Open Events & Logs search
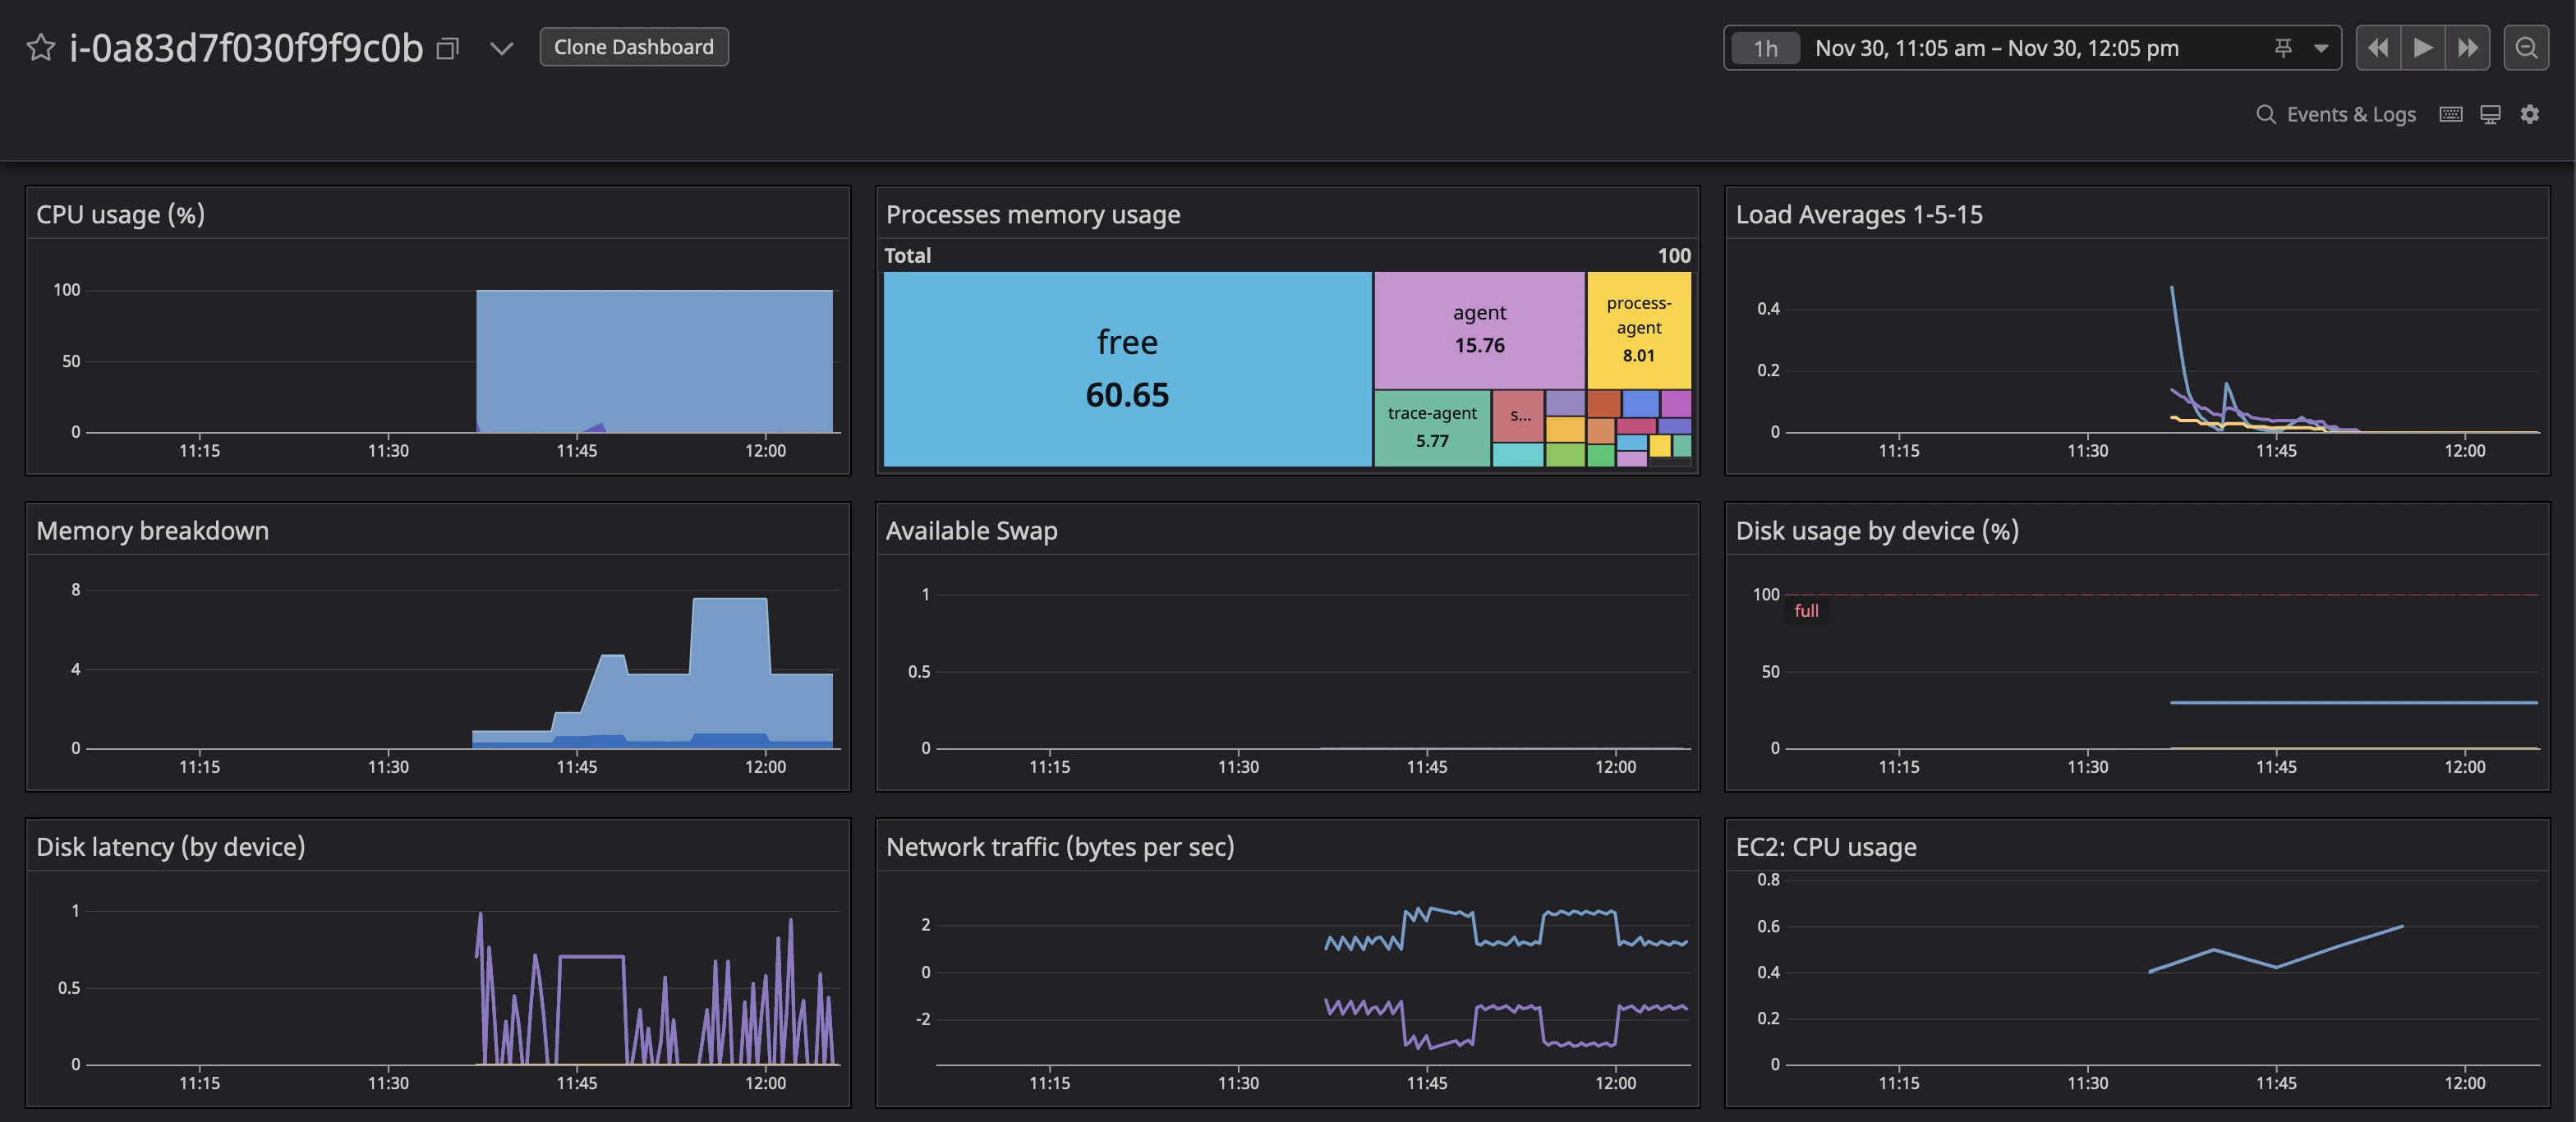Screen dimensions: 2576x1122 click(2336, 114)
